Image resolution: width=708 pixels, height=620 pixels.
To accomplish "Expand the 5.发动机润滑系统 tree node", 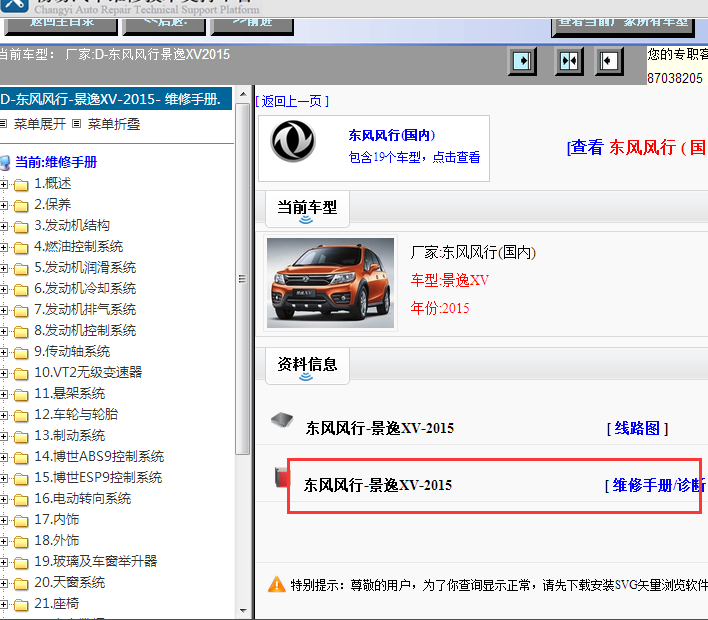I will (x=4, y=269).
